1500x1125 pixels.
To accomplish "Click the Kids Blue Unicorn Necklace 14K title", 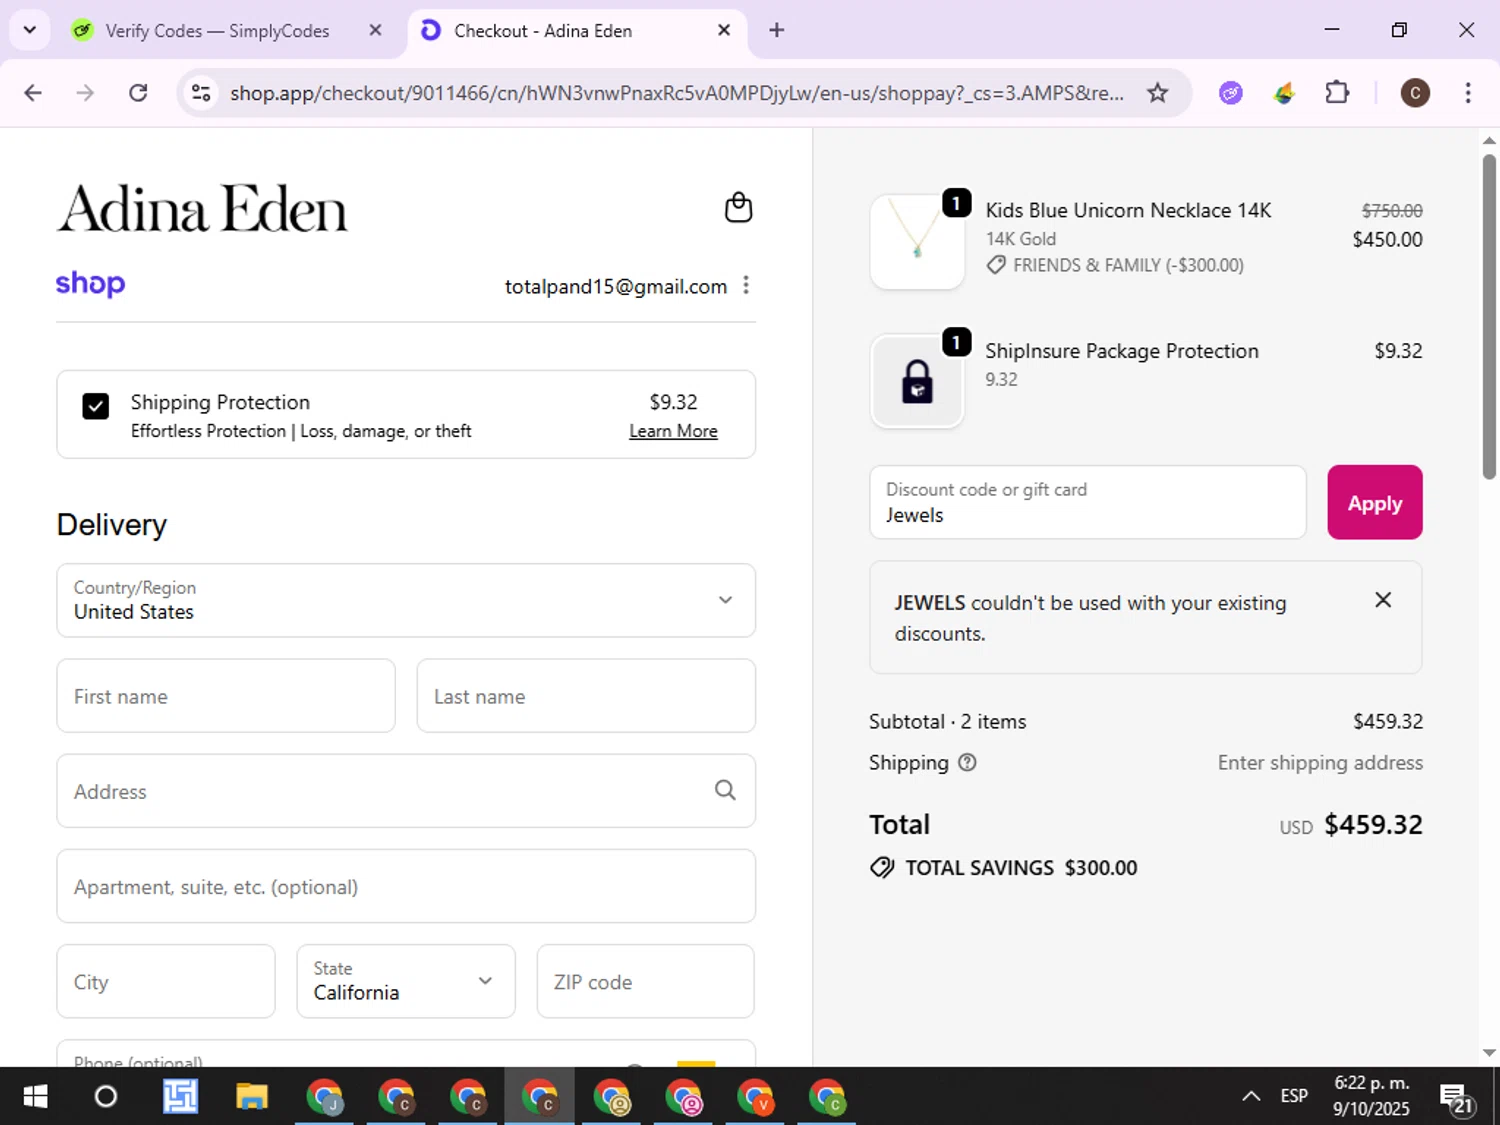I will (x=1128, y=210).
